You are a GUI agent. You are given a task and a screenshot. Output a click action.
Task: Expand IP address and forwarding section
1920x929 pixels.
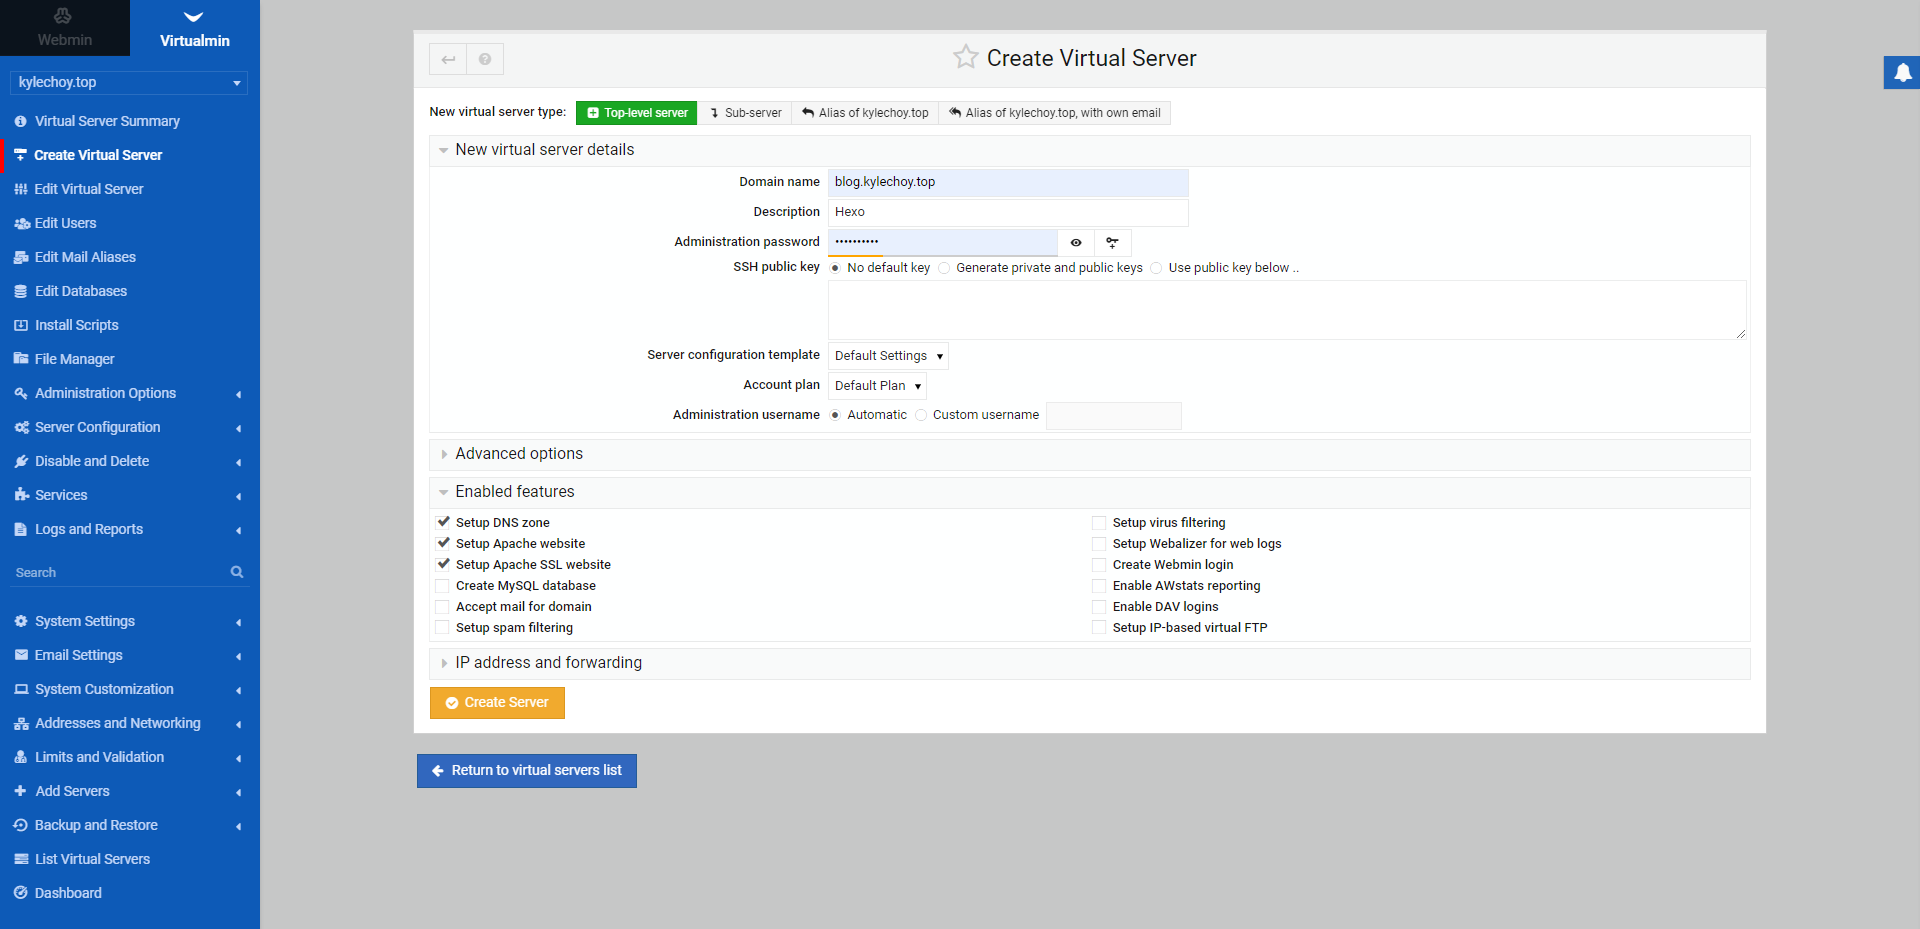point(548,663)
